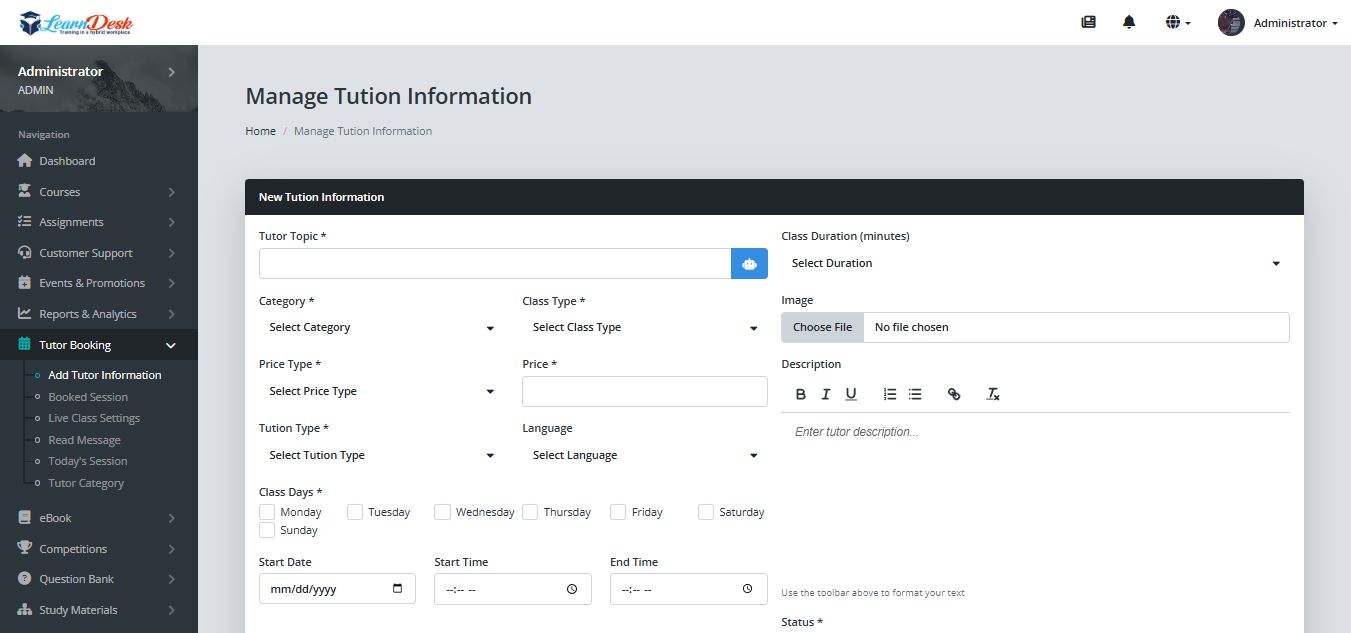Click the Choose File button
Screen dimensions: 1351x633
coord(822,328)
